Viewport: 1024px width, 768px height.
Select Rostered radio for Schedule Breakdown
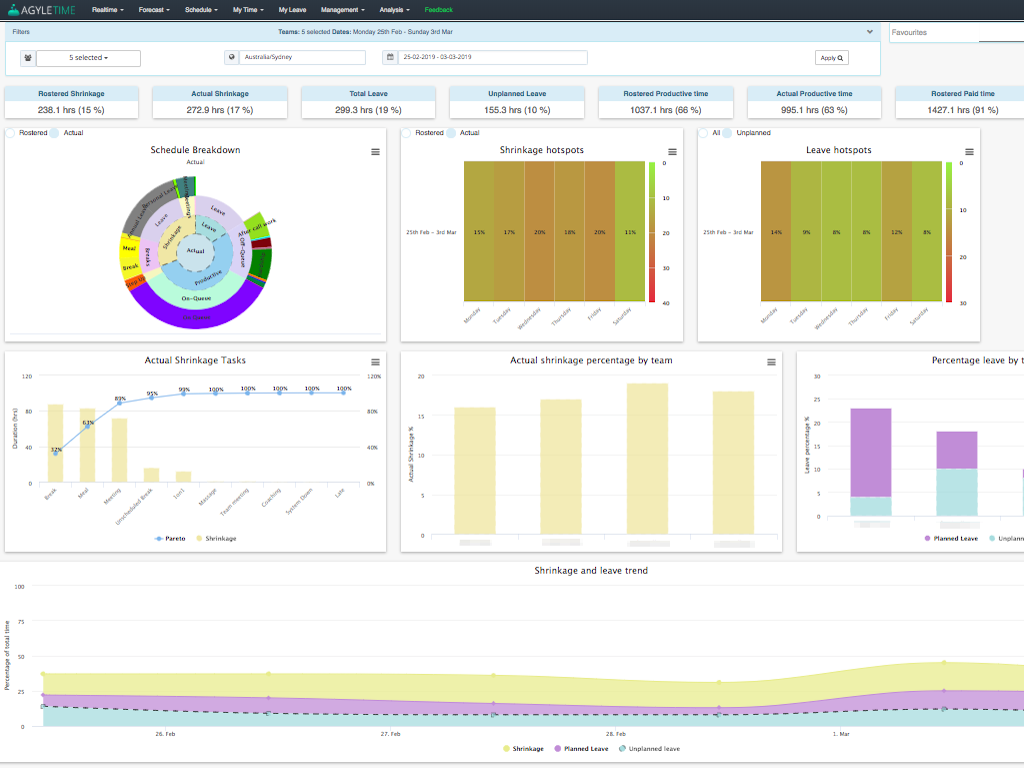pyautogui.click(x=10, y=132)
